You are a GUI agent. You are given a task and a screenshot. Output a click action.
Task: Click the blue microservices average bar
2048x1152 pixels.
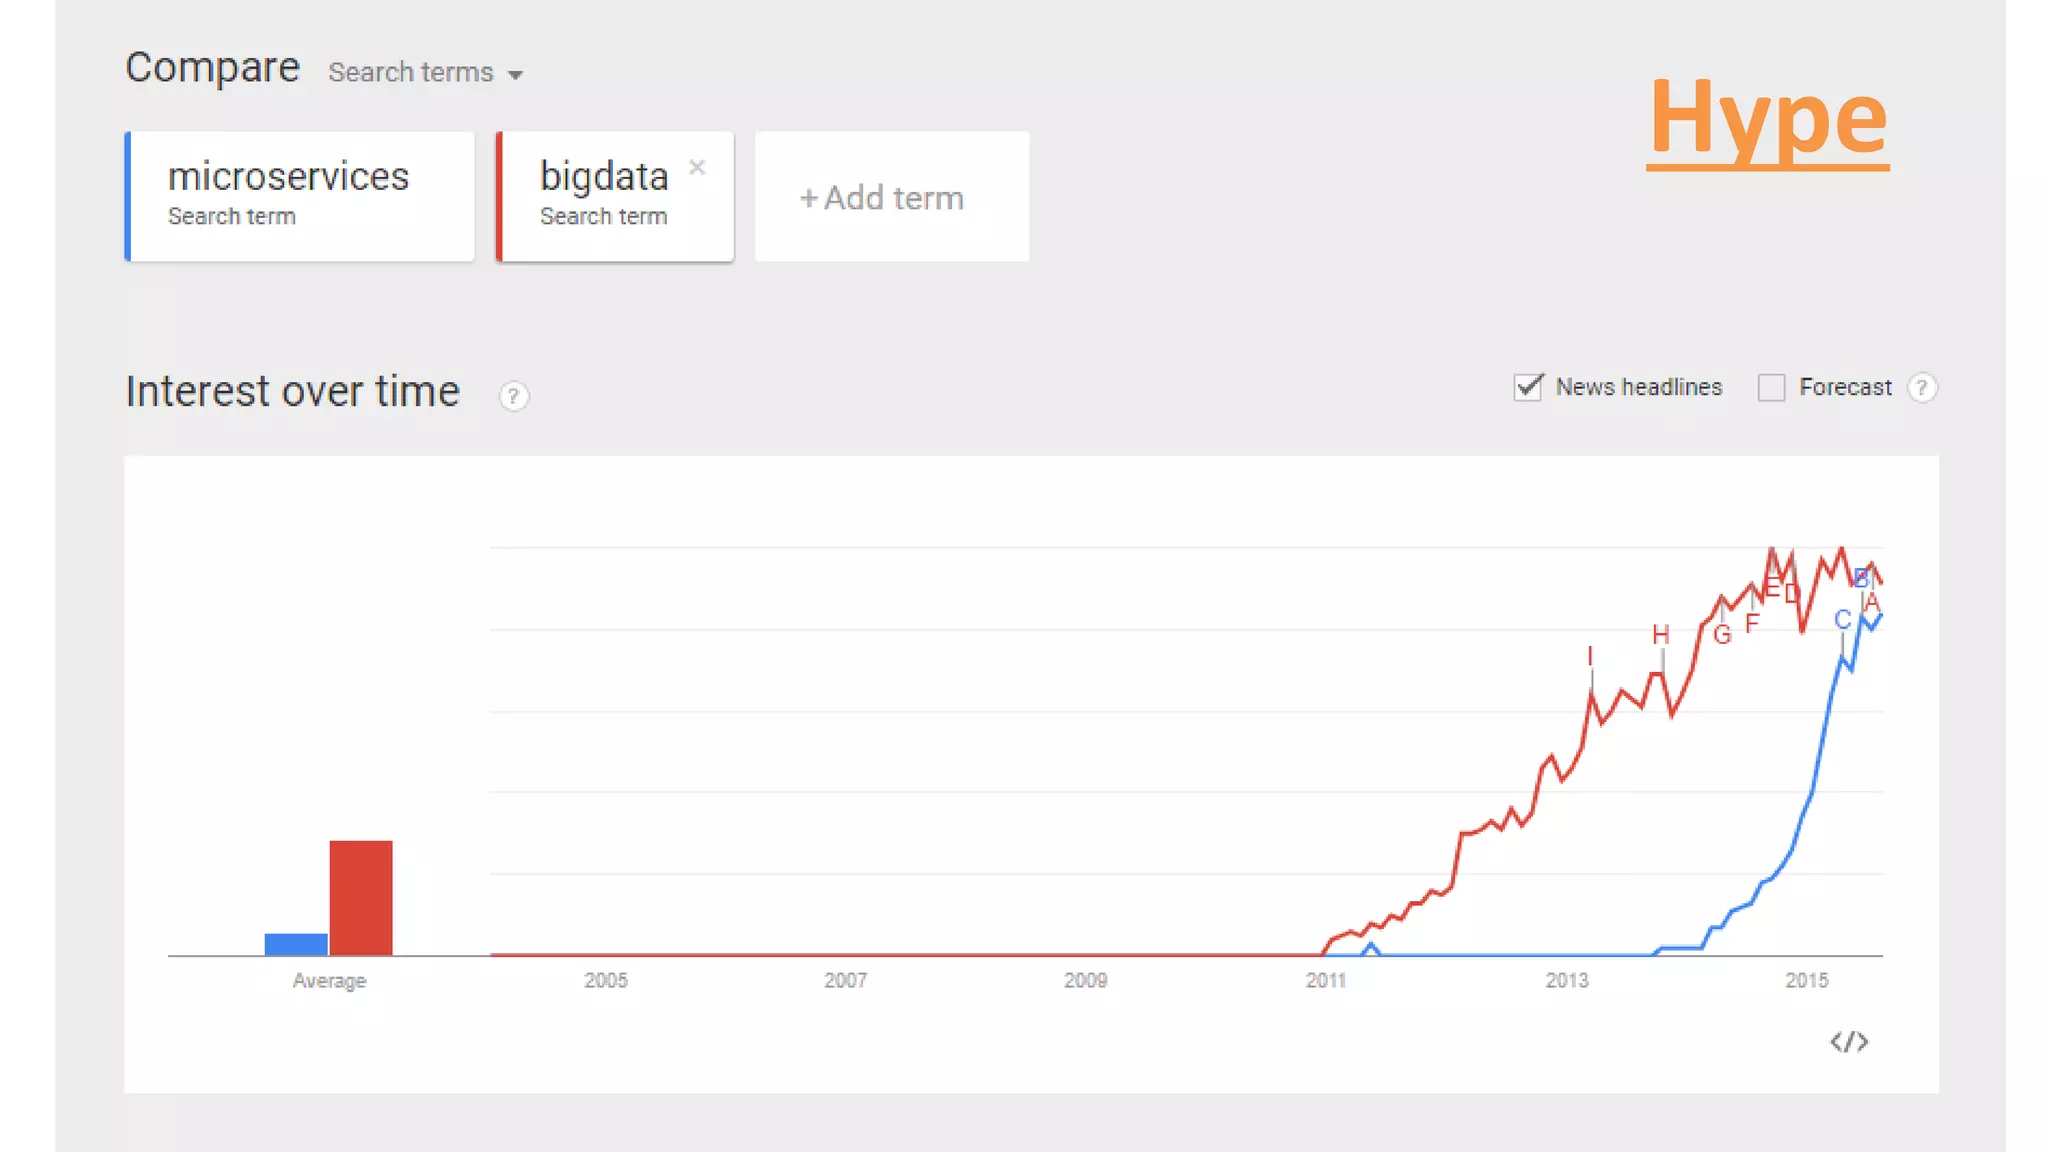(296, 944)
